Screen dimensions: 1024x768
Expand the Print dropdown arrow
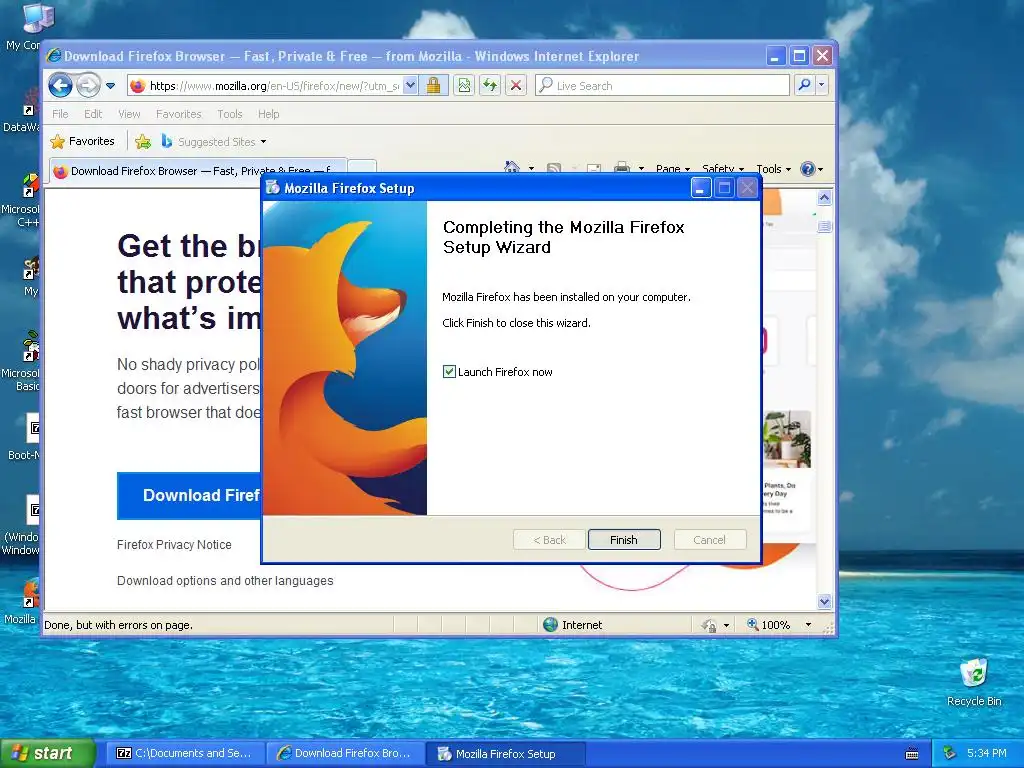coord(641,168)
